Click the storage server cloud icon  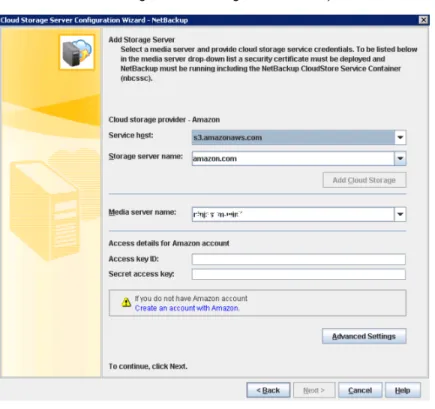click(77, 52)
